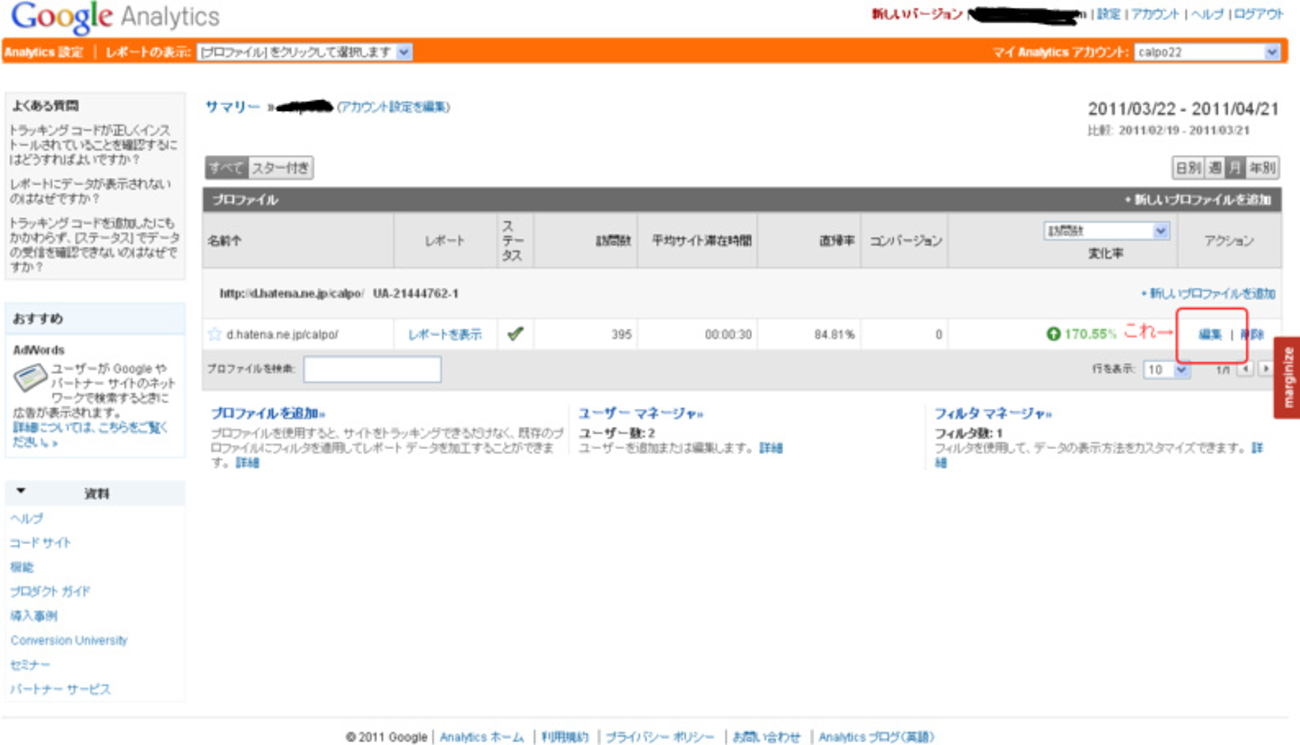Click プライバシー ポリシー in the footer
Screen dimensions: 1300x745
click(x=660, y=737)
